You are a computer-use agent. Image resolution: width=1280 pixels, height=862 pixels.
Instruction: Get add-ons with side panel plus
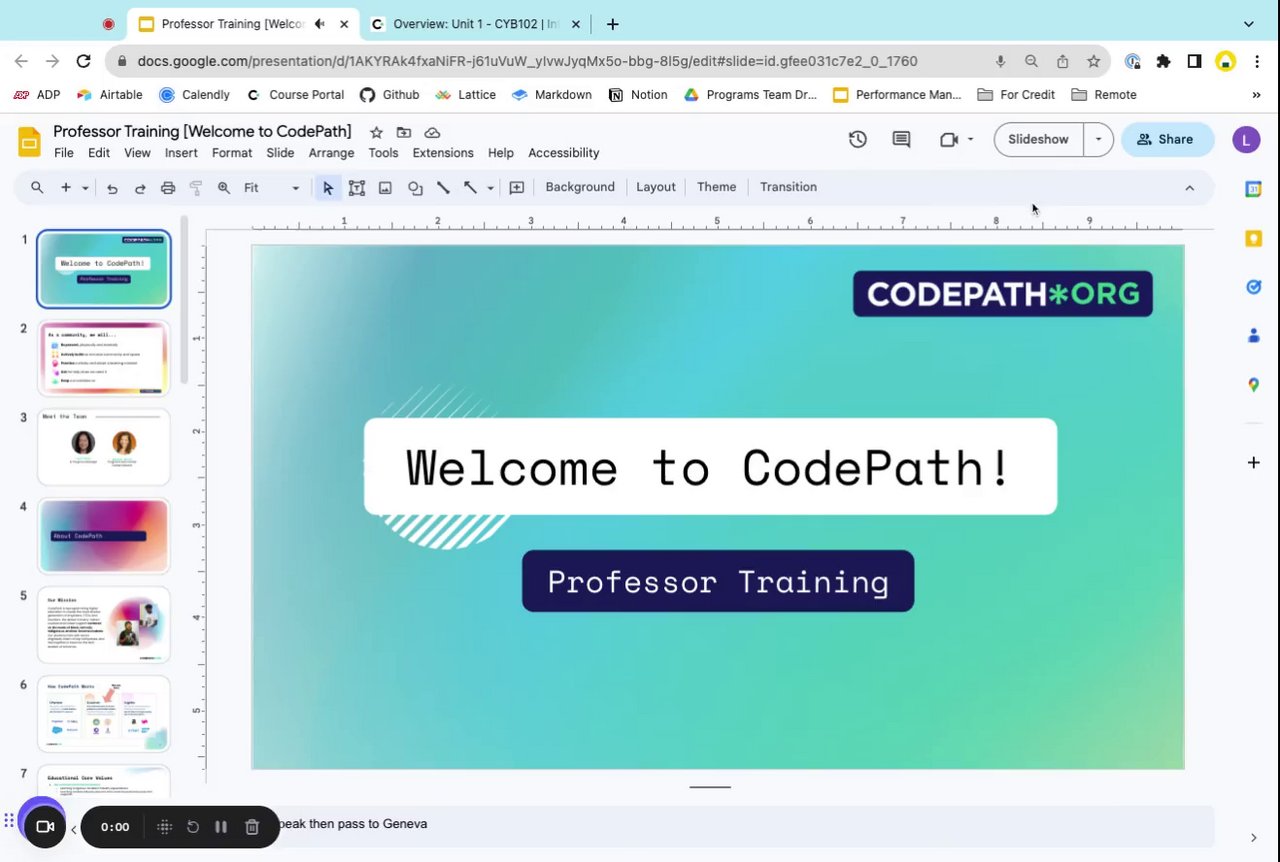click(1253, 462)
